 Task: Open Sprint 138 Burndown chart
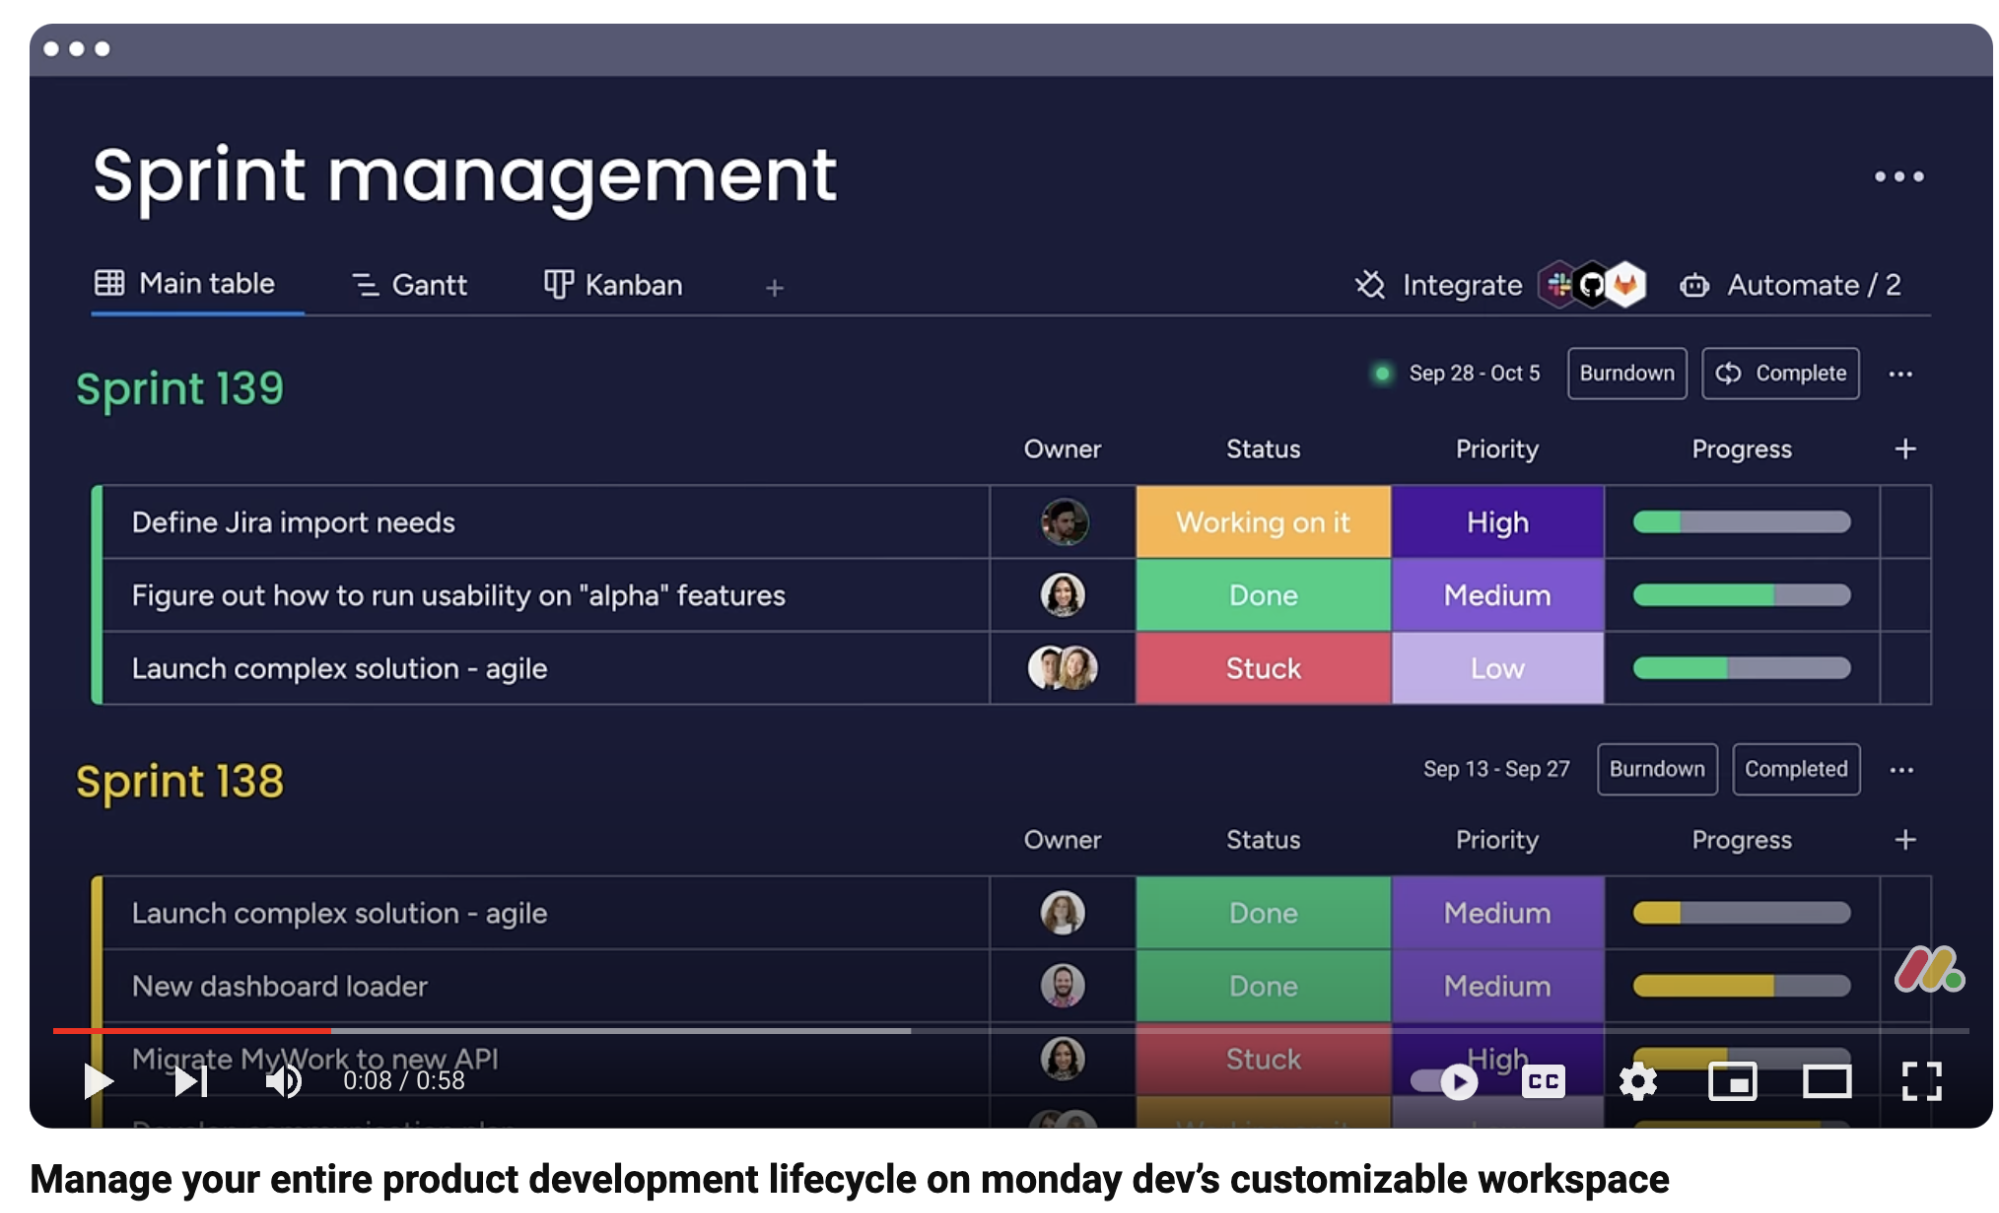1655,768
